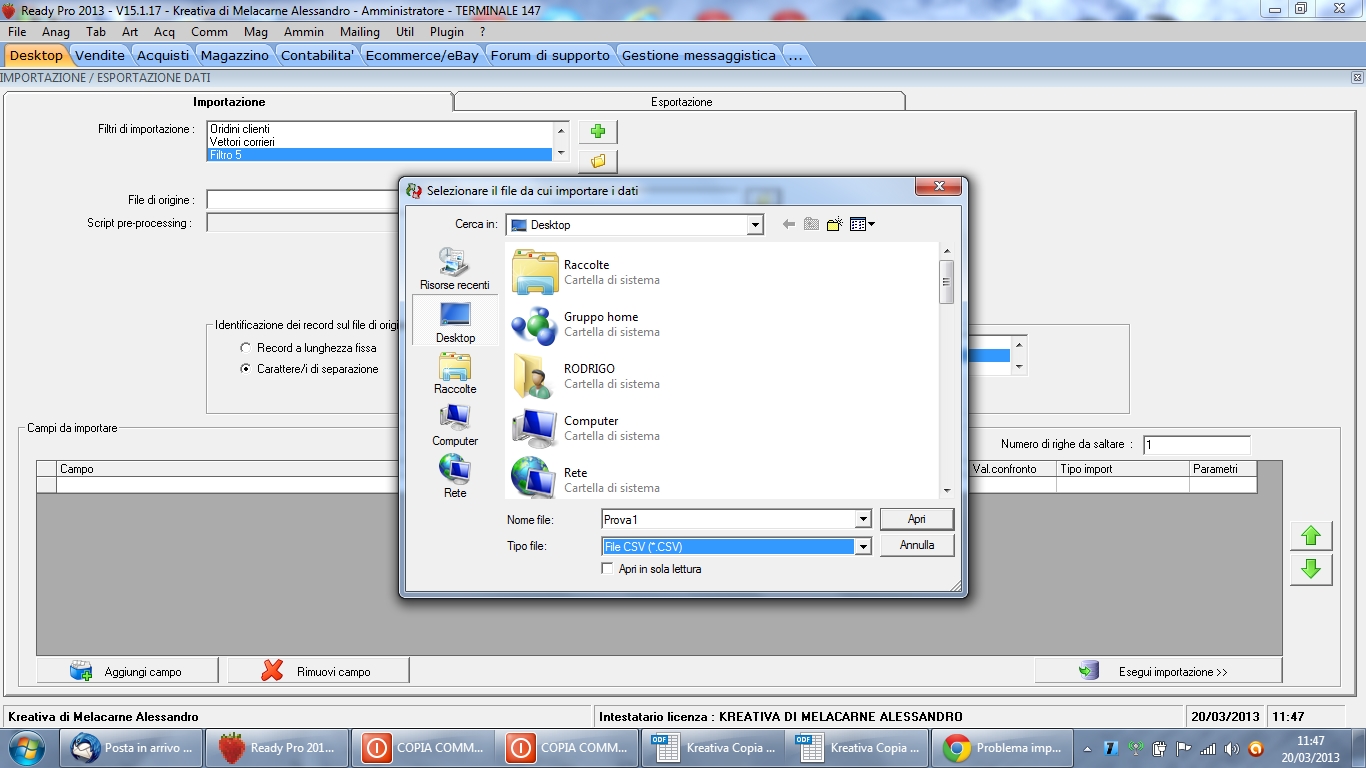Viewport: 1366px width, 768px height.
Task: Click the Tipo import column header
Action: tap(1122, 469)
